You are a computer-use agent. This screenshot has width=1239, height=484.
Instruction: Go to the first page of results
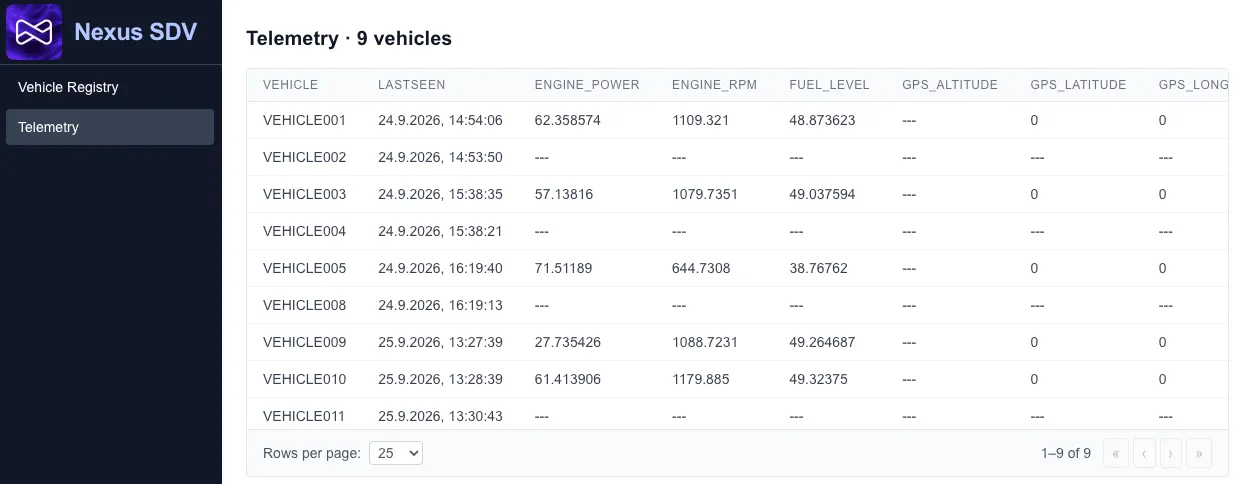(1116, 453)
